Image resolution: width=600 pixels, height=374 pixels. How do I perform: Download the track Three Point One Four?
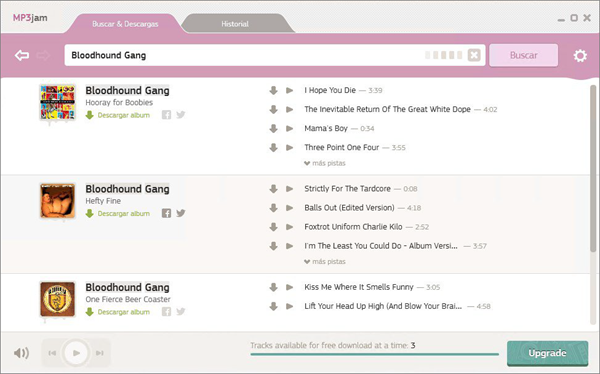coord(273,147)
